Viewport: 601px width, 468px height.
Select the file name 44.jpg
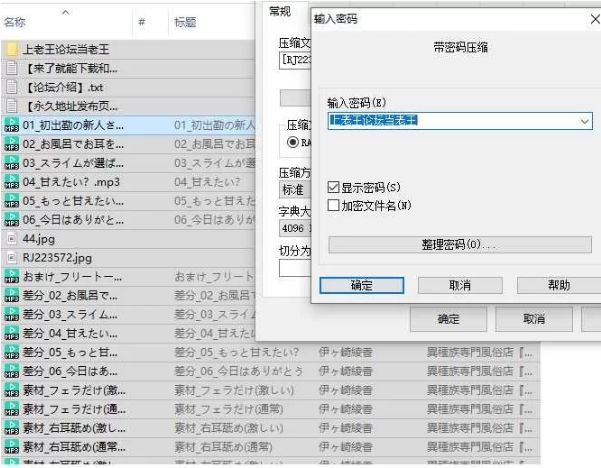tap(39, 239)
